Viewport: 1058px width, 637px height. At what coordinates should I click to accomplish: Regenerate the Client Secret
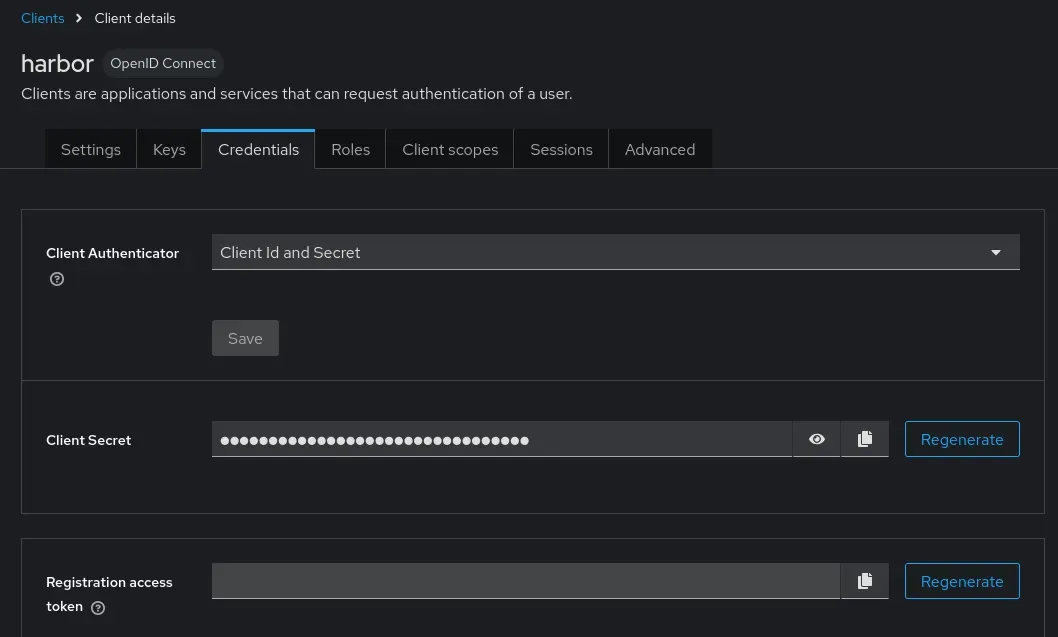(x=962, y=439)
